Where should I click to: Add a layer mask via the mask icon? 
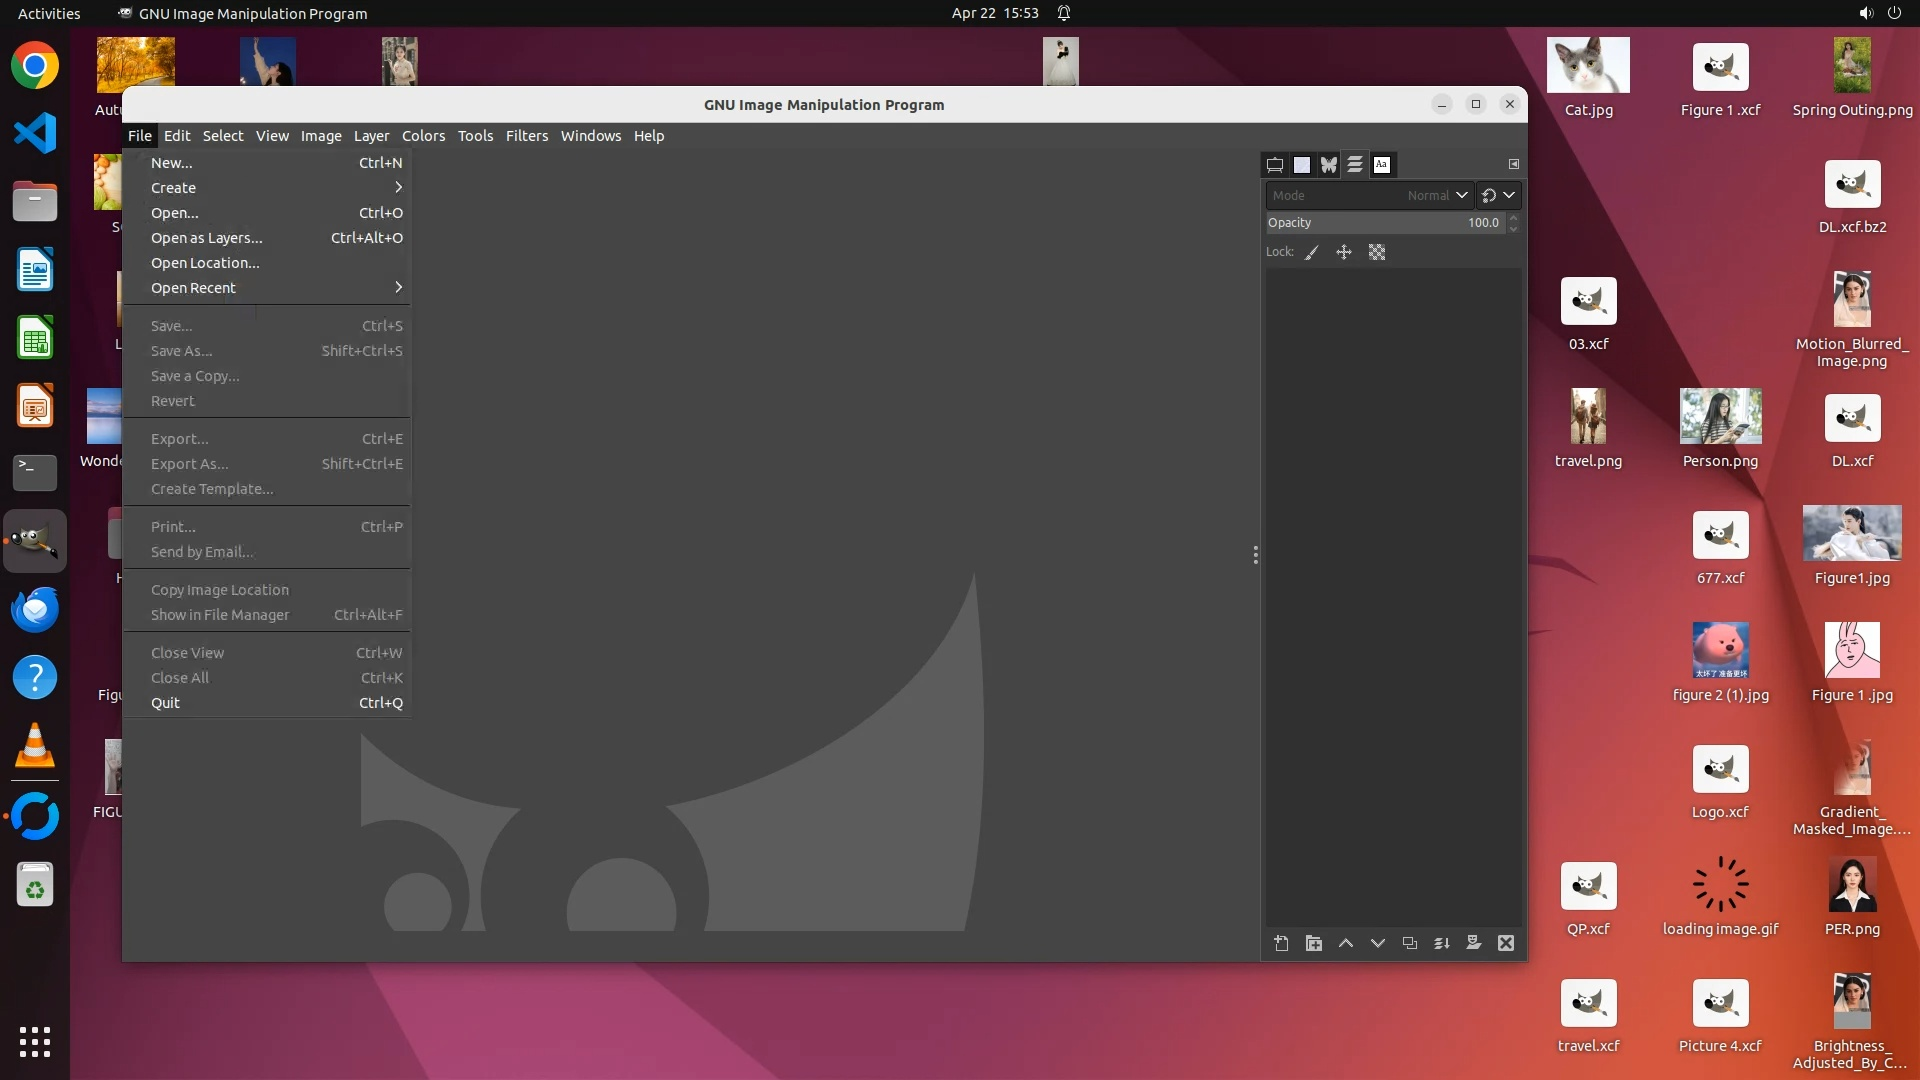[1474, 943]
